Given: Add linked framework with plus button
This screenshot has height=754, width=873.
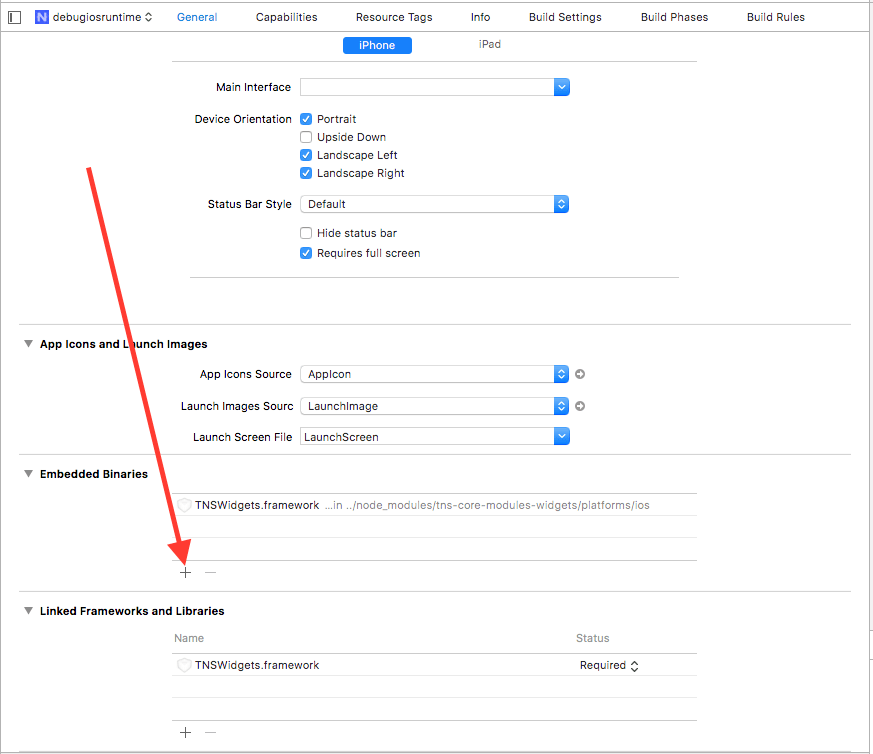Looking at the screenshot, I should point(185,732).
